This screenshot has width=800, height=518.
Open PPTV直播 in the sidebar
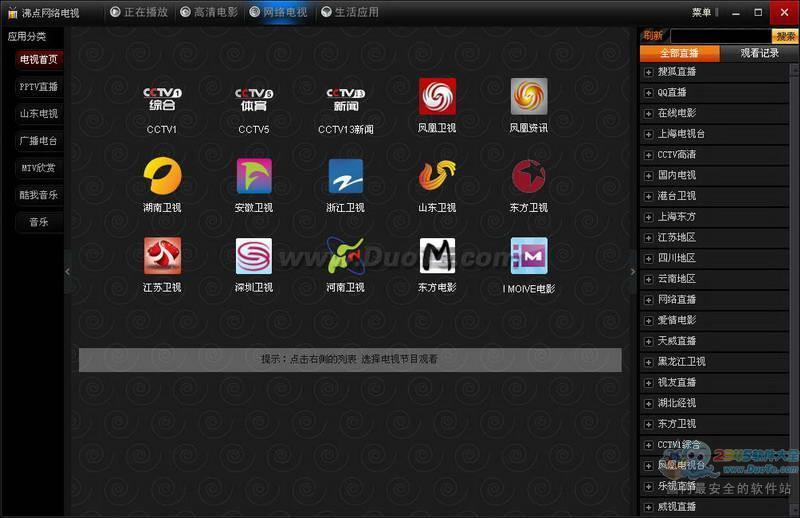(x=39, y=87)
